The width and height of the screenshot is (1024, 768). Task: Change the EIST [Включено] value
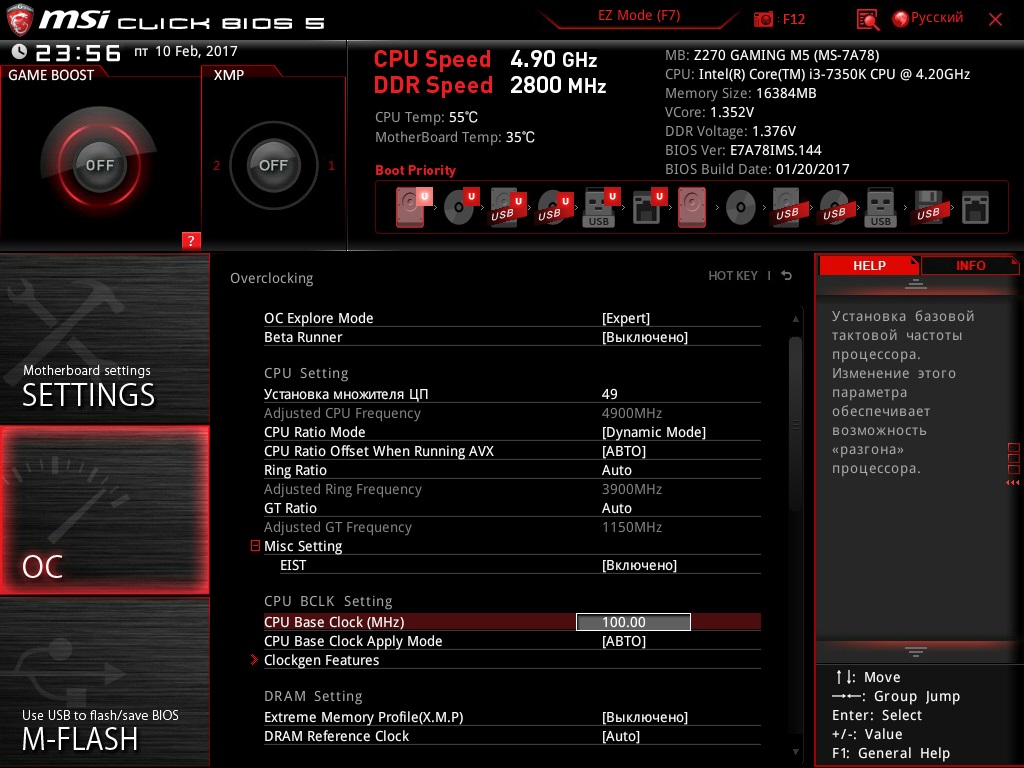coord(639,565)
